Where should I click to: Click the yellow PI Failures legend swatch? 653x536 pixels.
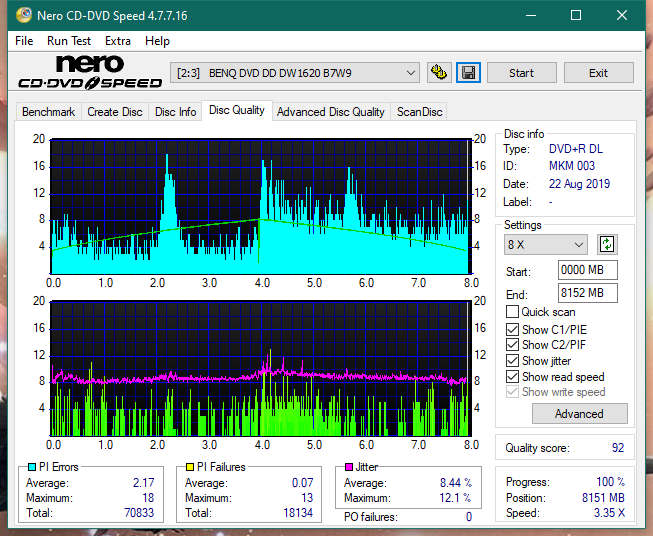pyautogui.click(x=189, y=467)
